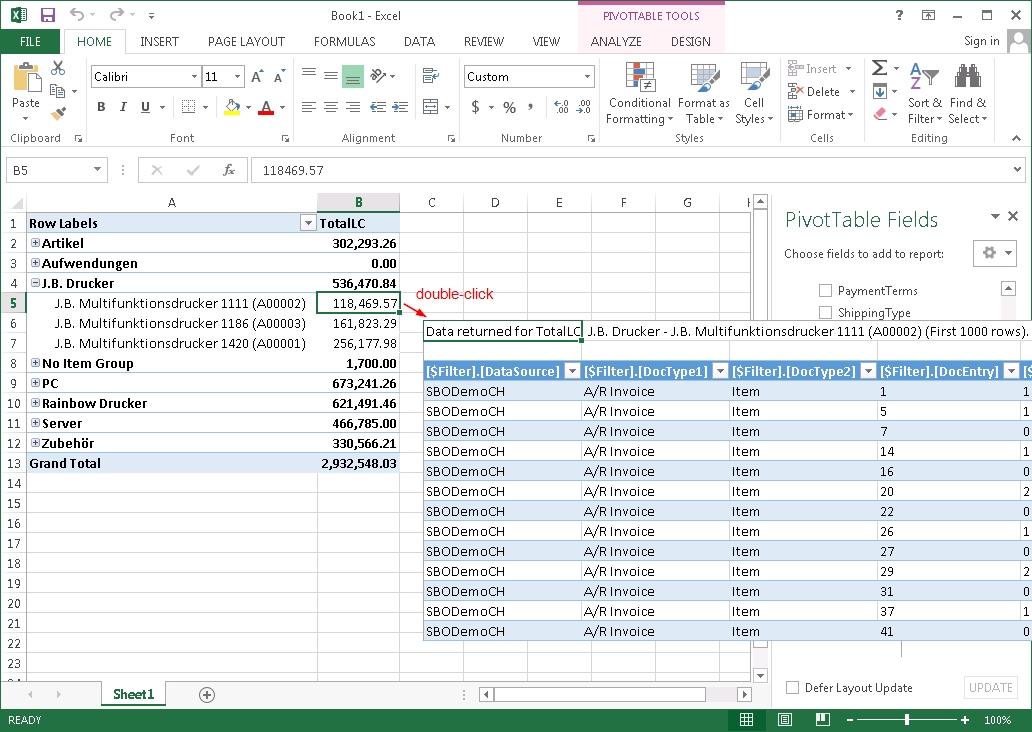Click the Wrap Text icon
The image size is (1032, 732).
click(430, 76)
